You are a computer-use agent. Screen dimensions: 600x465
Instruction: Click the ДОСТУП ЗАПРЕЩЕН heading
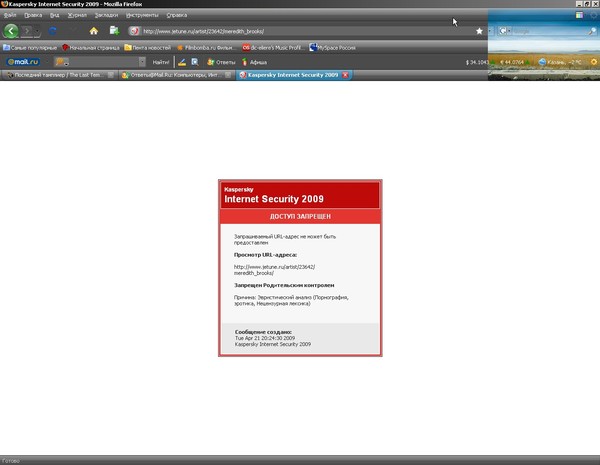[x=300, y=216]
